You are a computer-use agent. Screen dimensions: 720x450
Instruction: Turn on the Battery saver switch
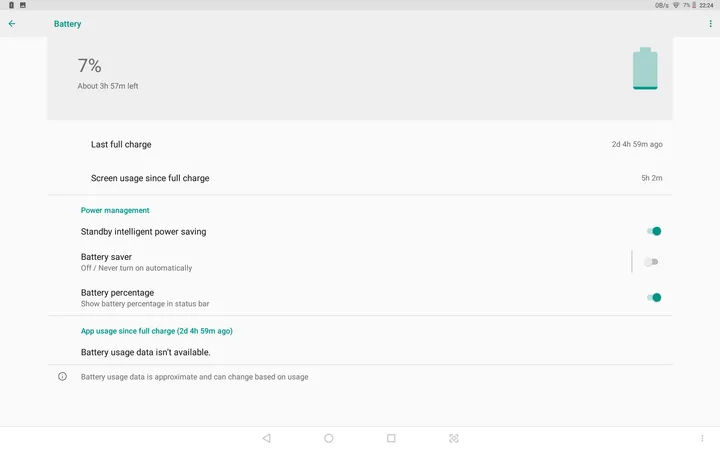pyautogui.click(x=651, y=262)
